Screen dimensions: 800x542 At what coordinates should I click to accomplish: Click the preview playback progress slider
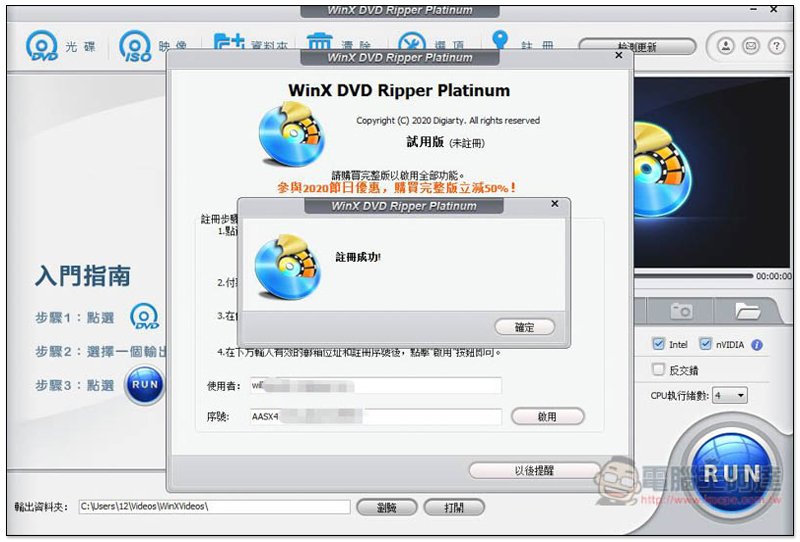click(693, 276)
